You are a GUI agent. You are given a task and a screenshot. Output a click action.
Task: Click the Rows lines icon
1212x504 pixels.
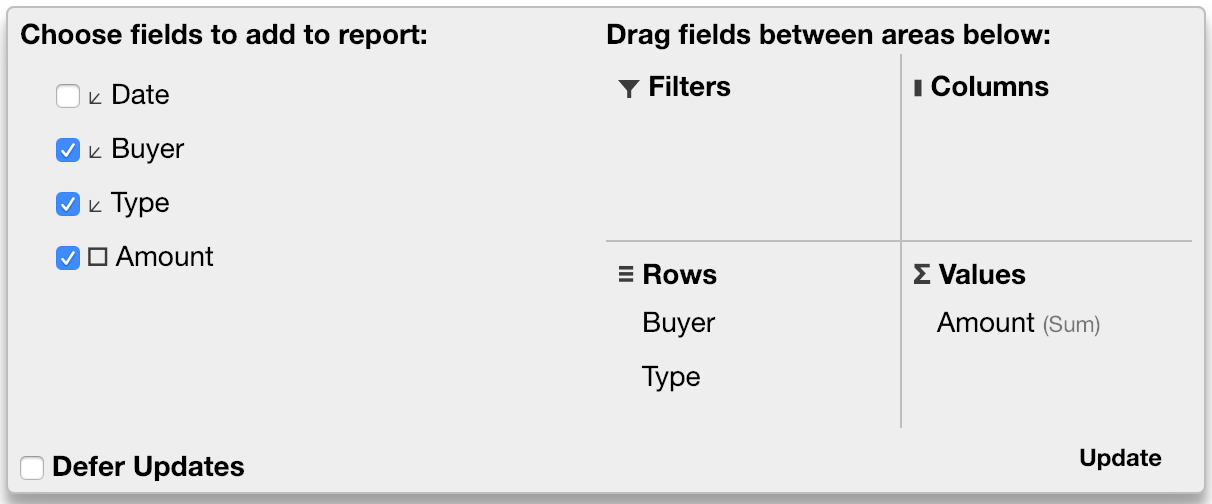click(626, 274)
